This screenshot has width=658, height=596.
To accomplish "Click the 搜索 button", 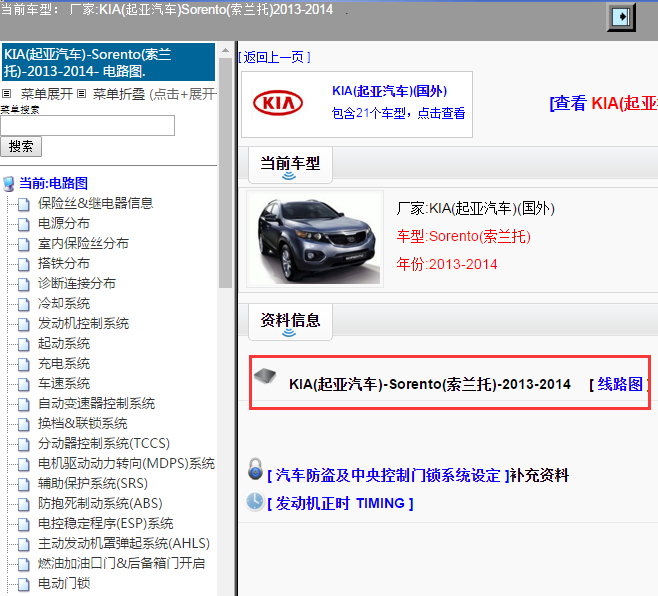I will coord(21,146).
